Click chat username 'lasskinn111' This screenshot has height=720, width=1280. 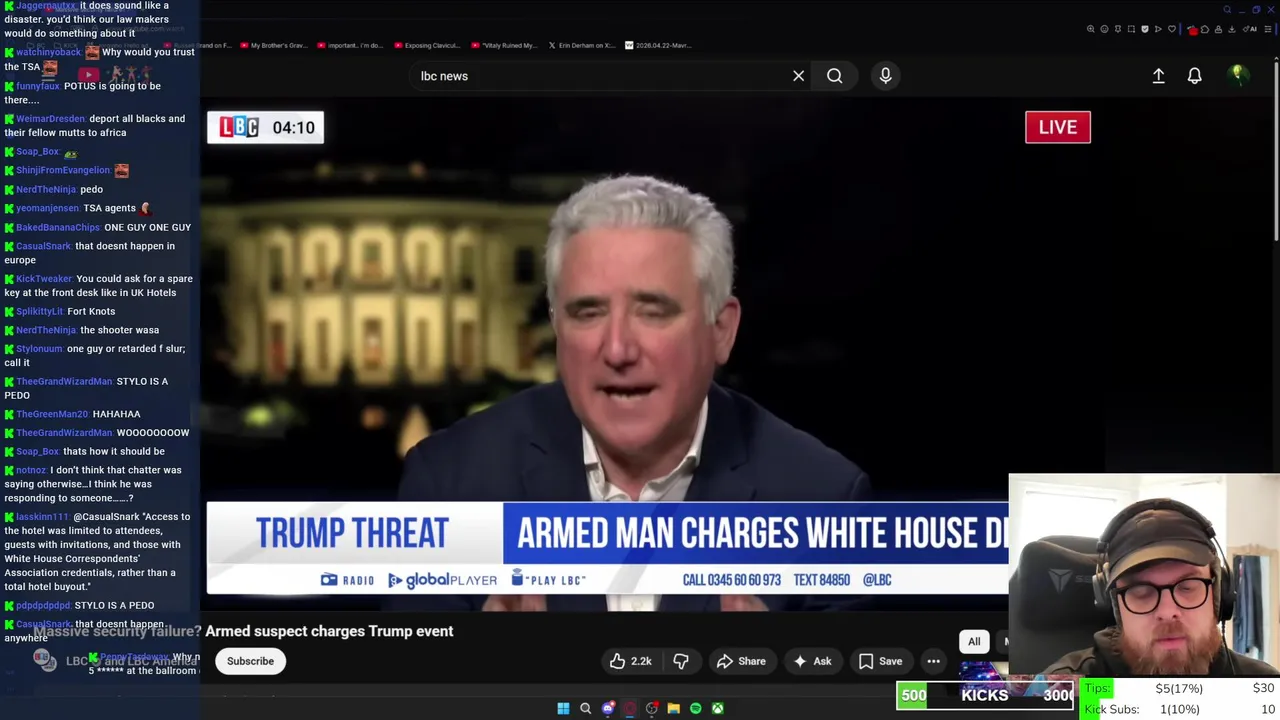(42, 517)
